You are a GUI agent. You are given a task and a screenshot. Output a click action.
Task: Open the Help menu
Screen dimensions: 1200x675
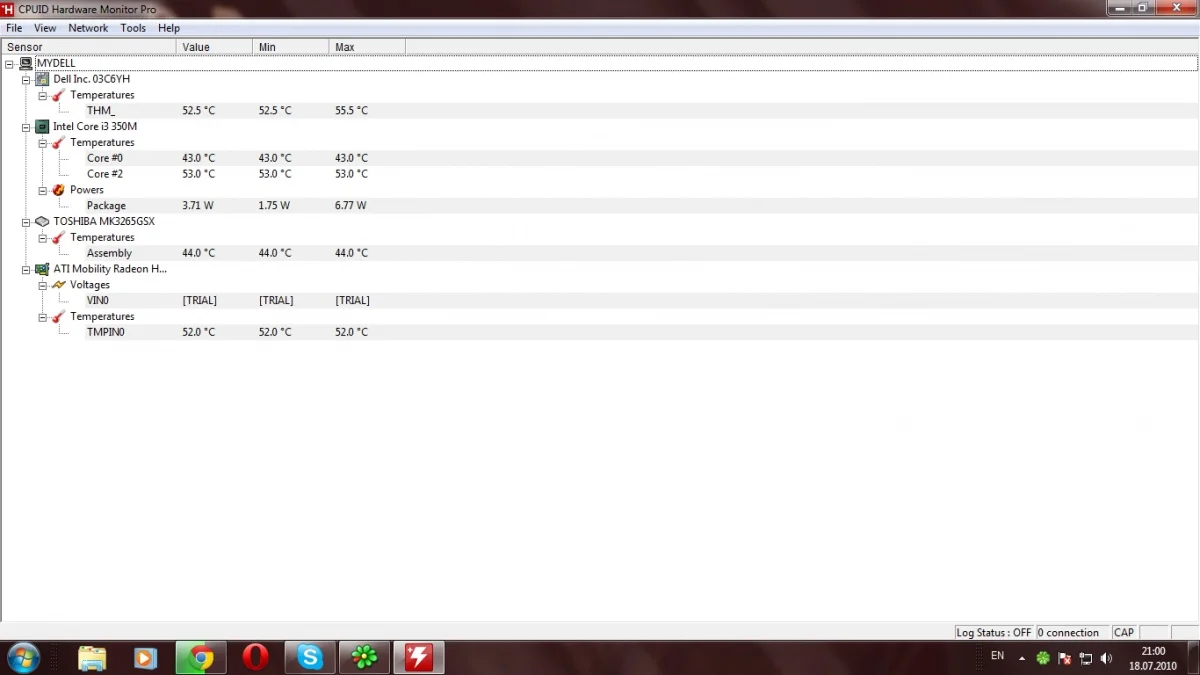(169, 28)
